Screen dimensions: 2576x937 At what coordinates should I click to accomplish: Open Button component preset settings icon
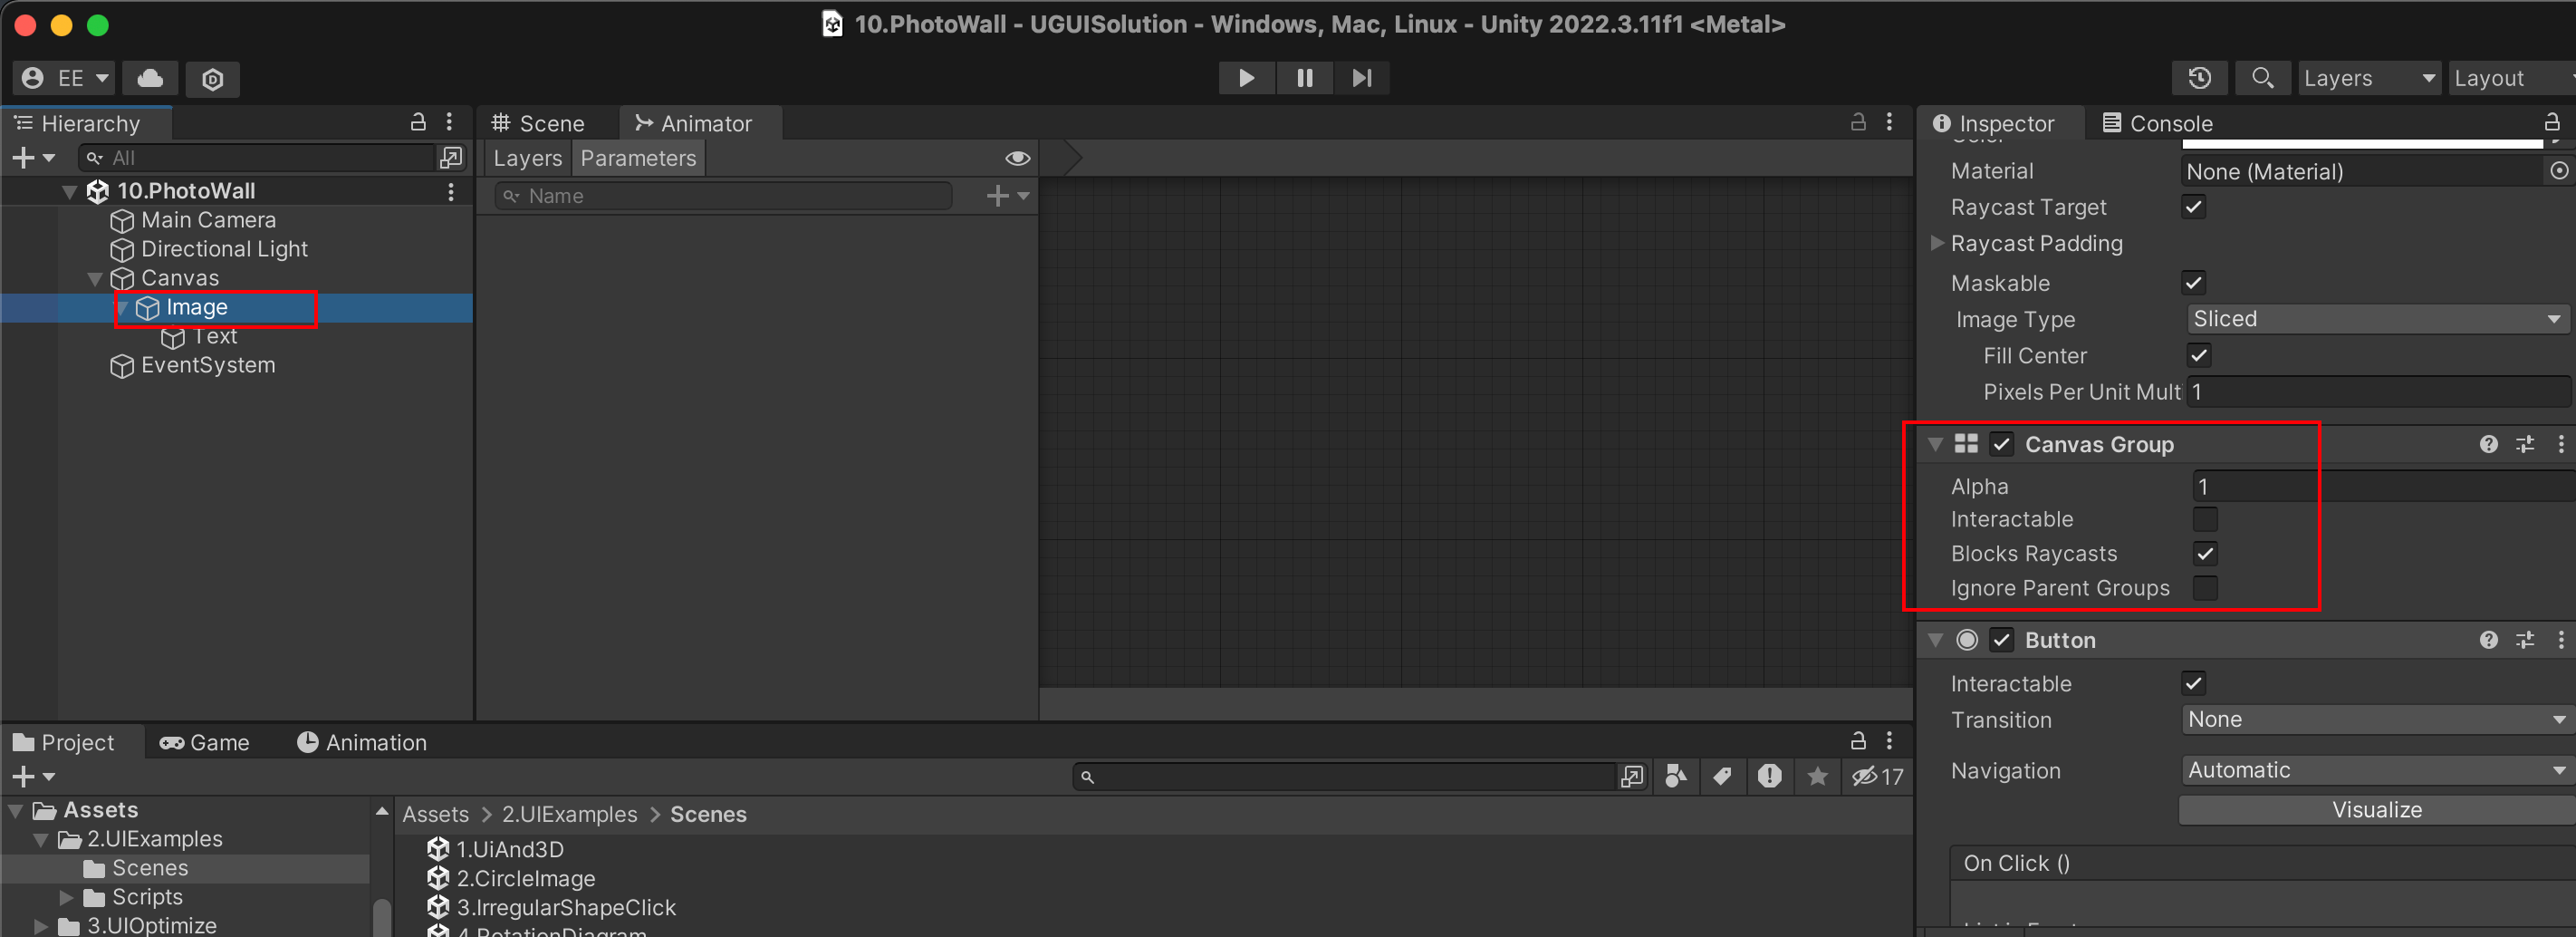click(x=2525, y=640)
